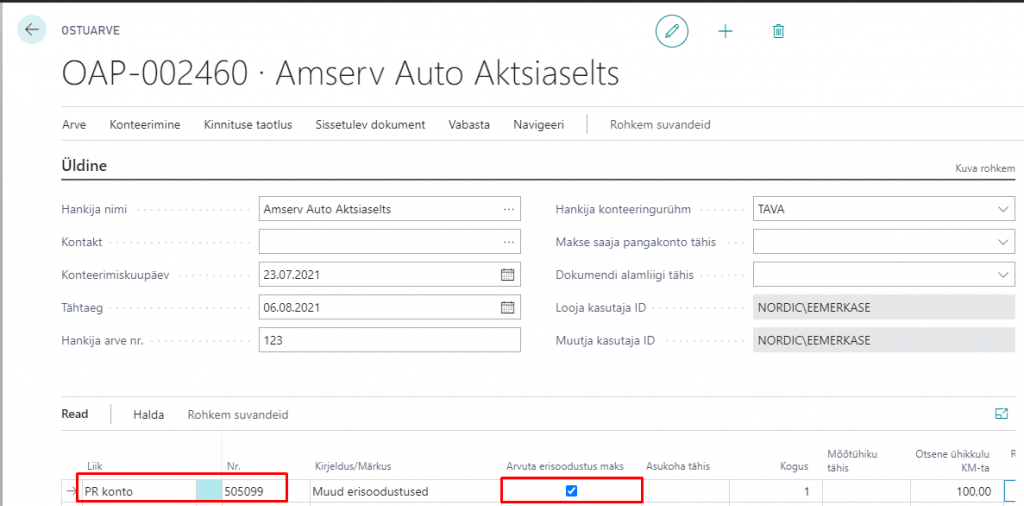Click ellipsis lookup in Kontakt field
The image size is (1024, 506).
coord(509,242)
